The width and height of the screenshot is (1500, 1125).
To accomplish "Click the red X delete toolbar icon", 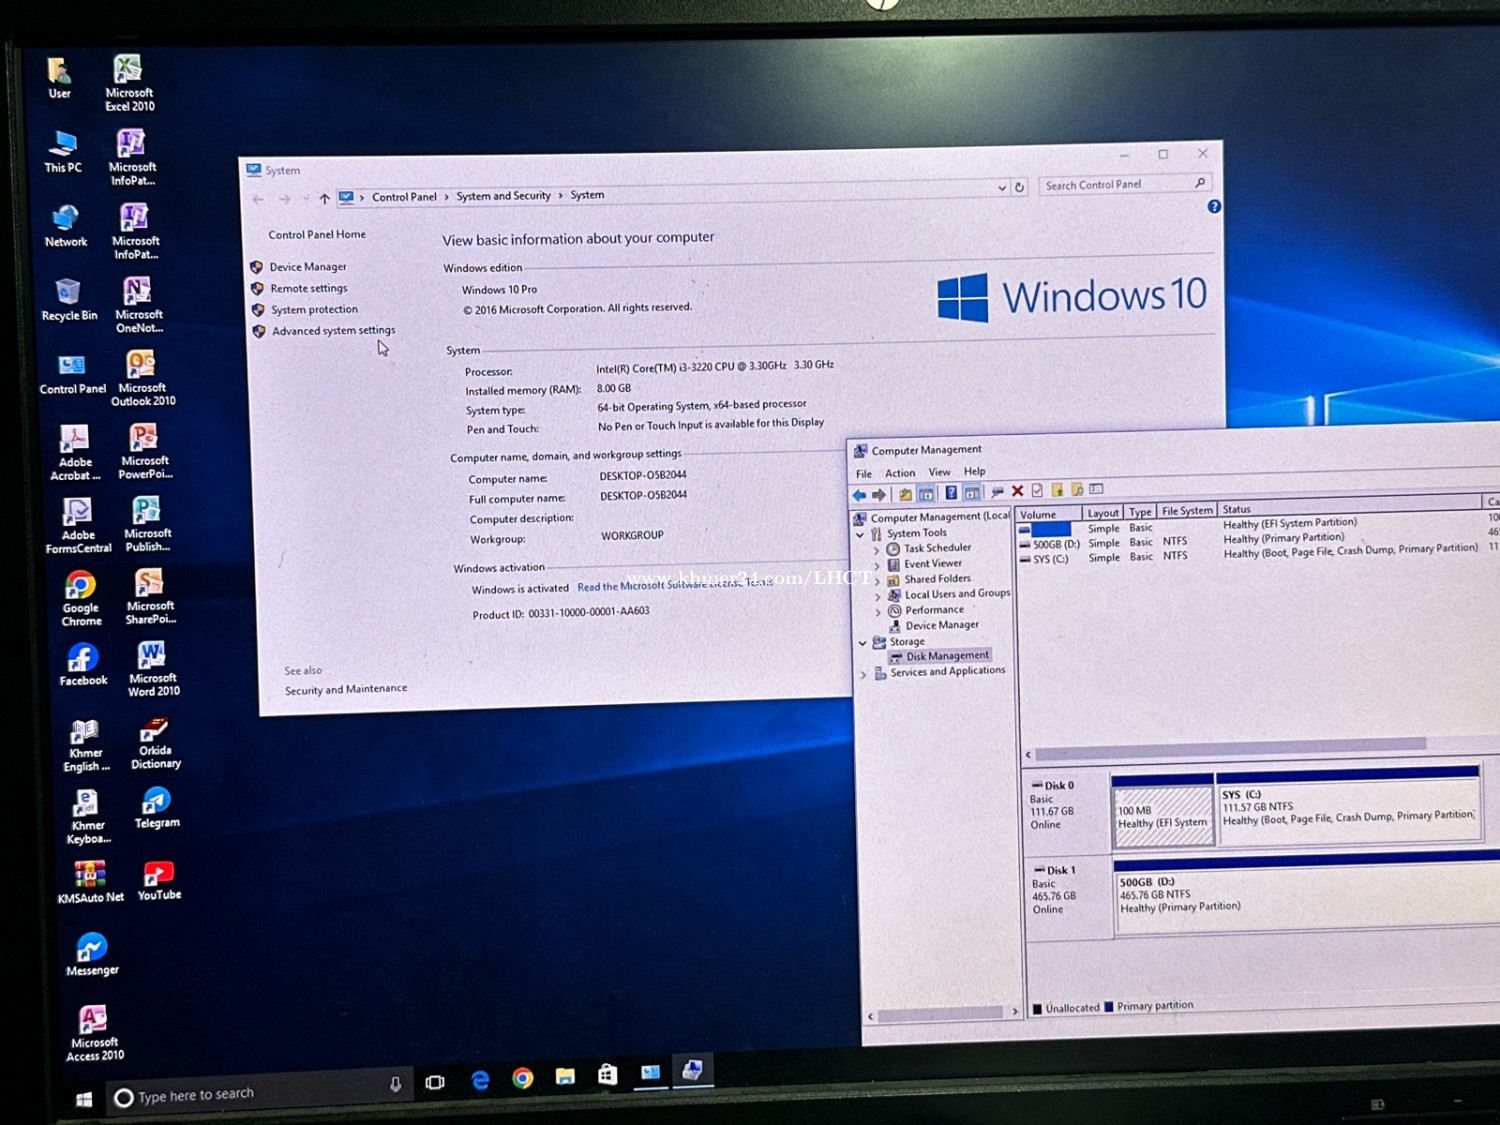I will tap(1017, 491).
